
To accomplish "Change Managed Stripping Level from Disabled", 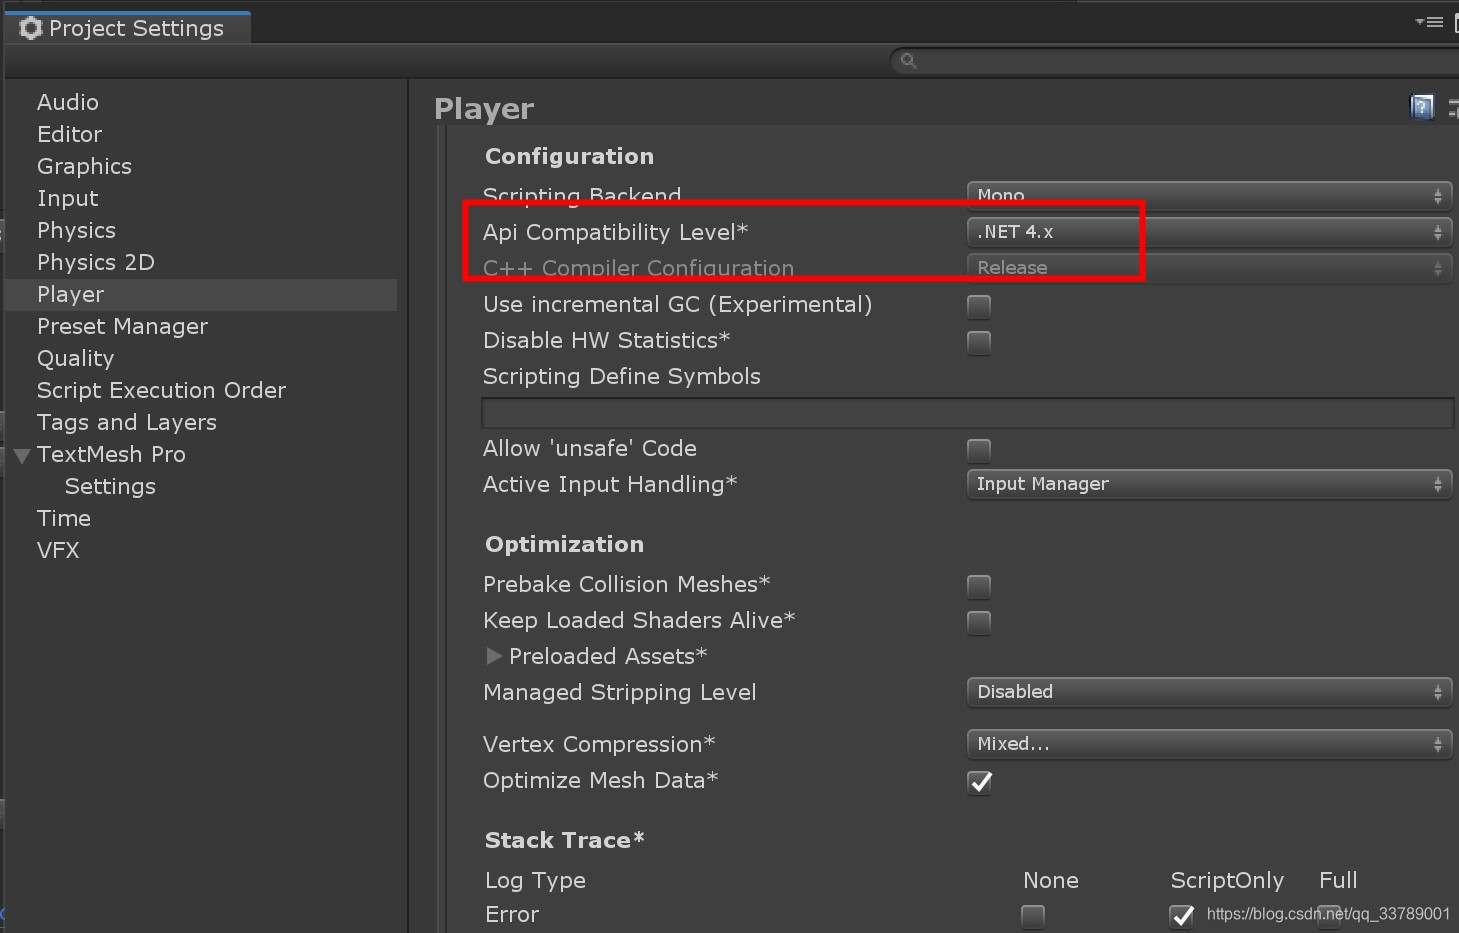I will [x=1207, y=692].
